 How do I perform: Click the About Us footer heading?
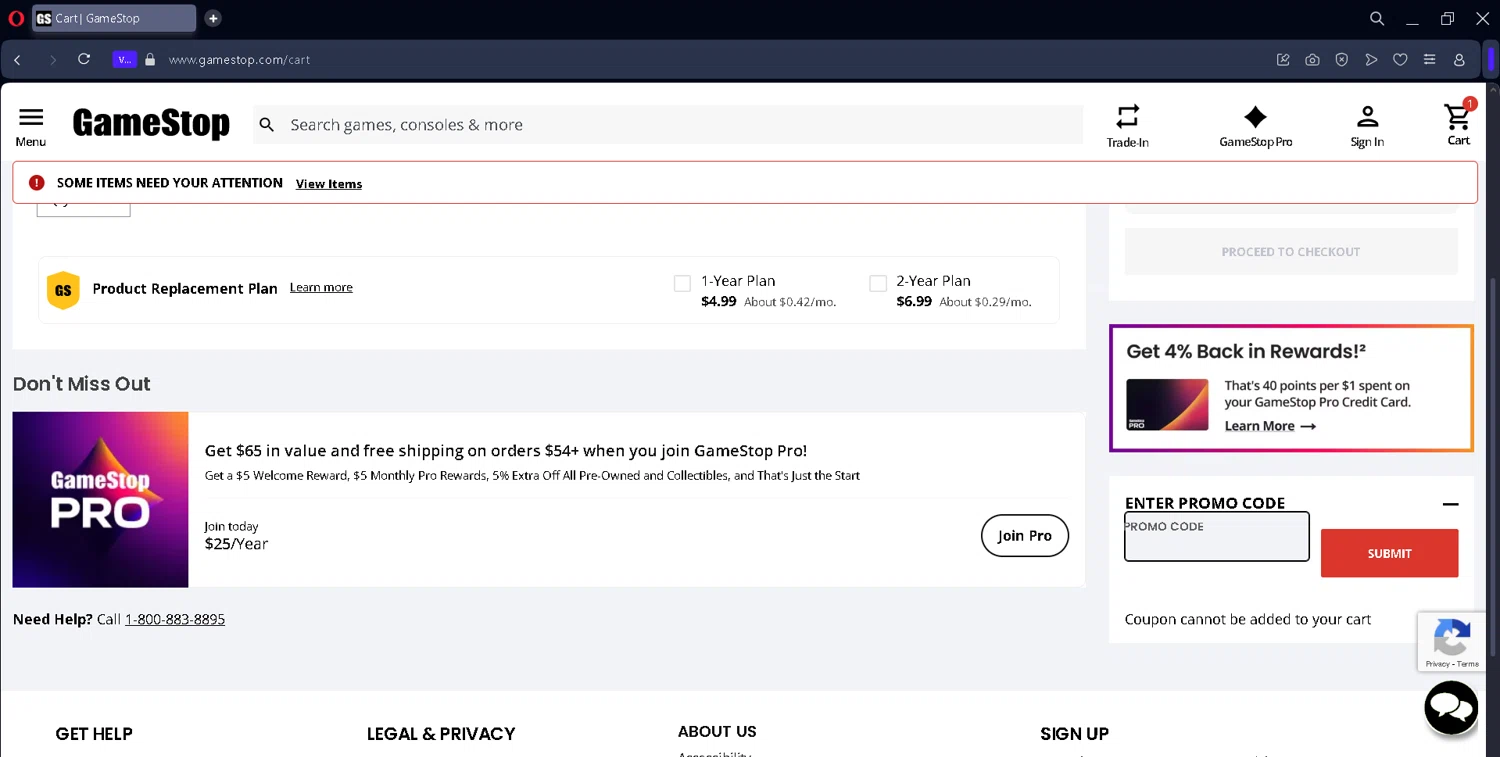(x=717, y=732)
